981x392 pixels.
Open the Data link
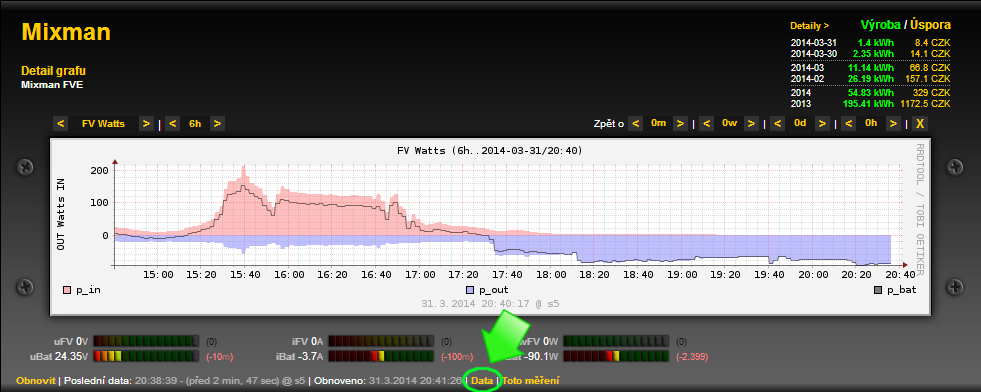point(482,380)
